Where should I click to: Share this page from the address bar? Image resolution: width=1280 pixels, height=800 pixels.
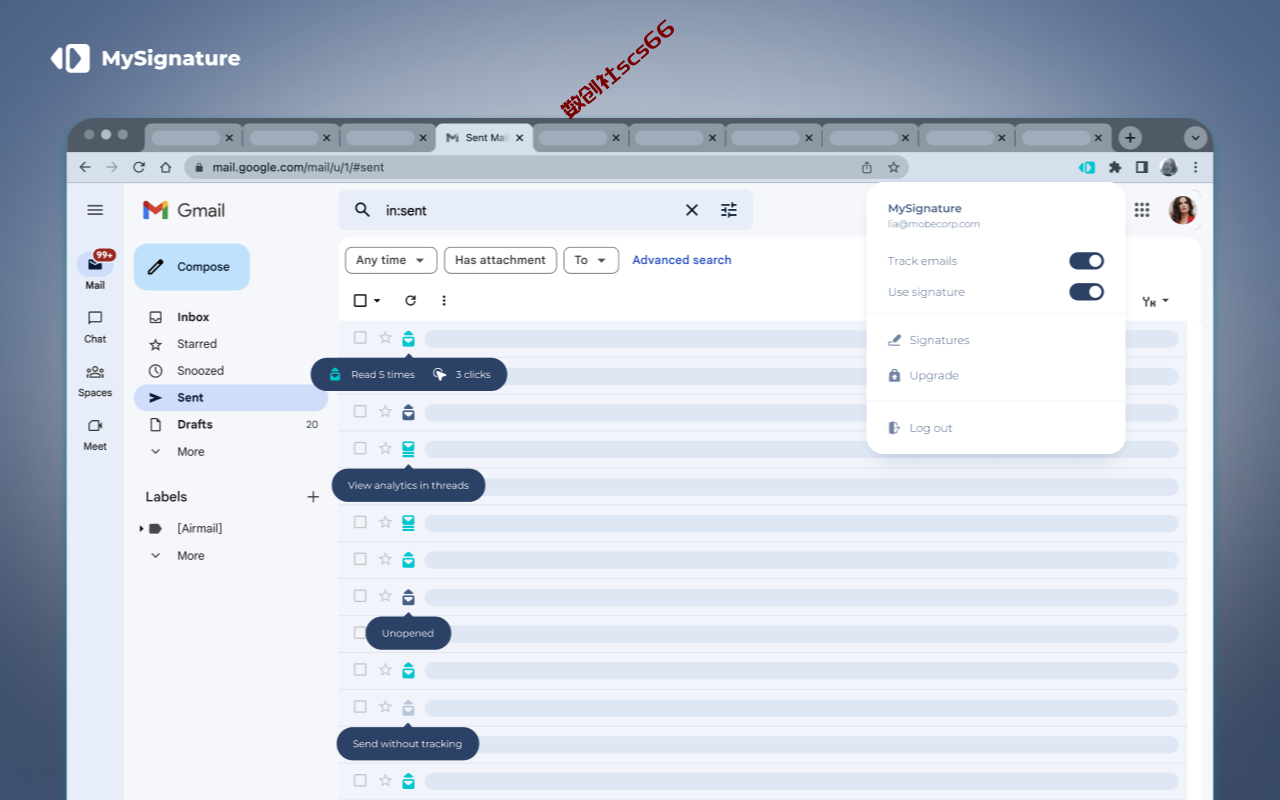click(867, 167)
